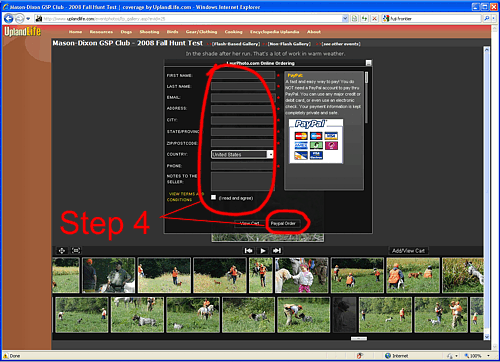Click the Done status warning icon
The height and width of the screenshot is (362, 500).
[6, 356]
